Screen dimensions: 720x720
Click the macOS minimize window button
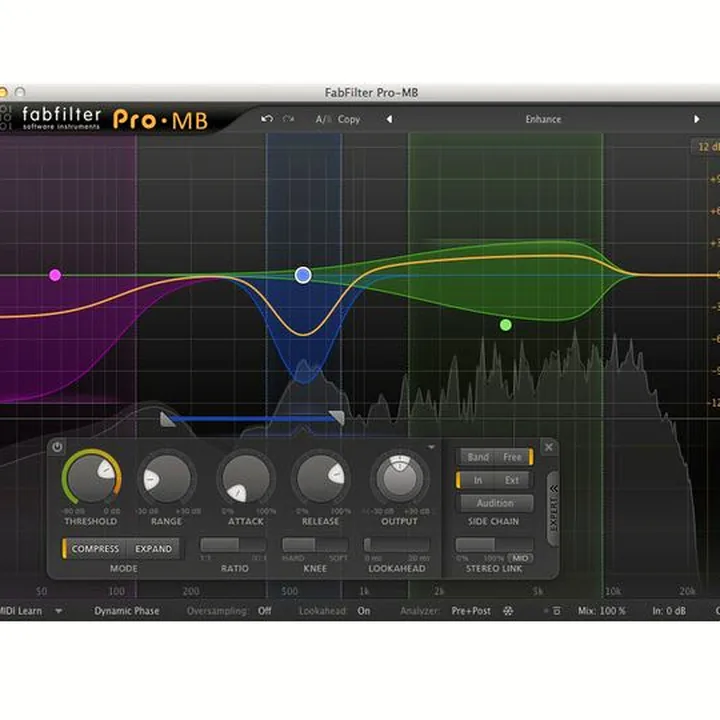pyautogui.click(x=3, y=92)
